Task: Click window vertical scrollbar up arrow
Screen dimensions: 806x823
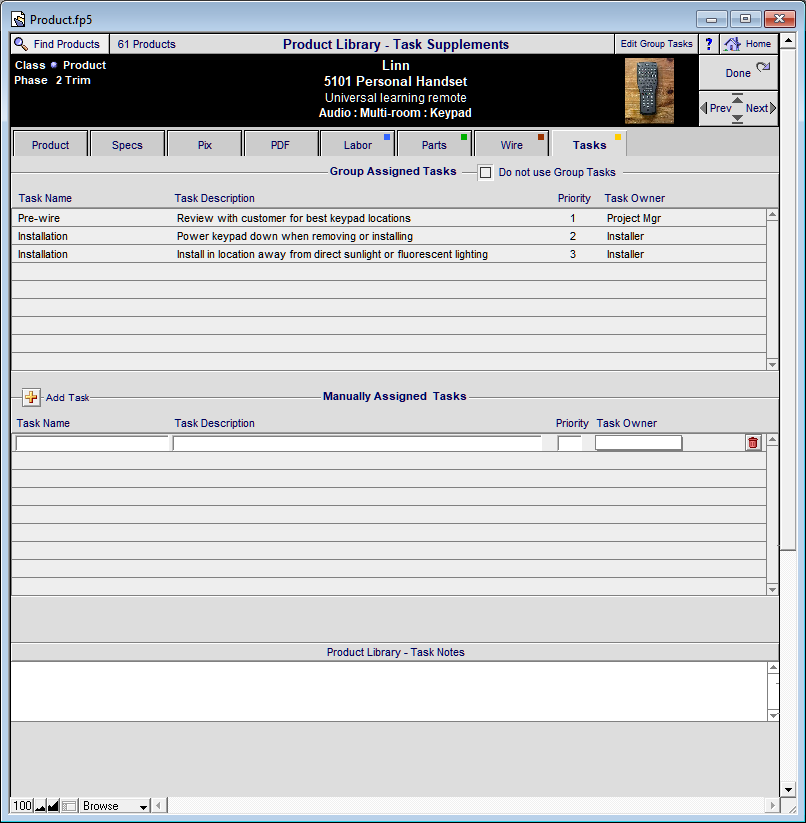Action: coord(788,40)
